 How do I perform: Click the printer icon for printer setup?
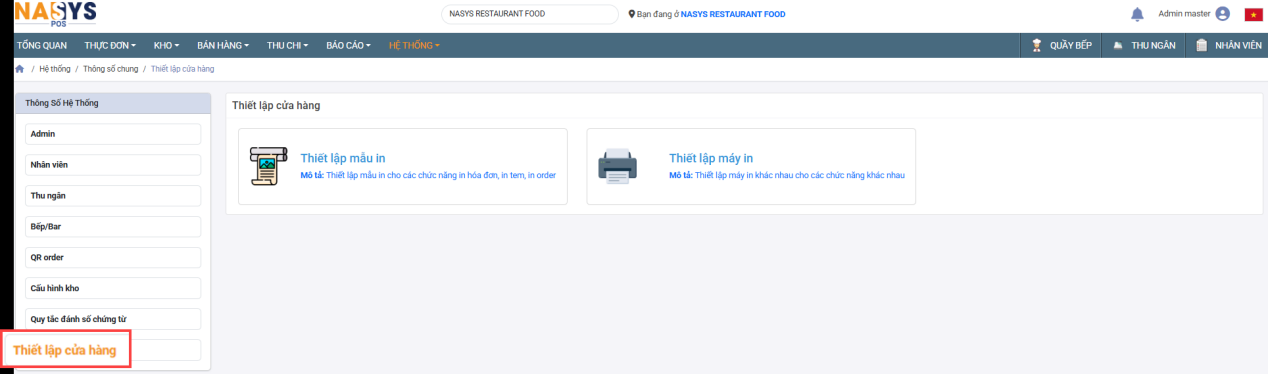tap(617, 166)
